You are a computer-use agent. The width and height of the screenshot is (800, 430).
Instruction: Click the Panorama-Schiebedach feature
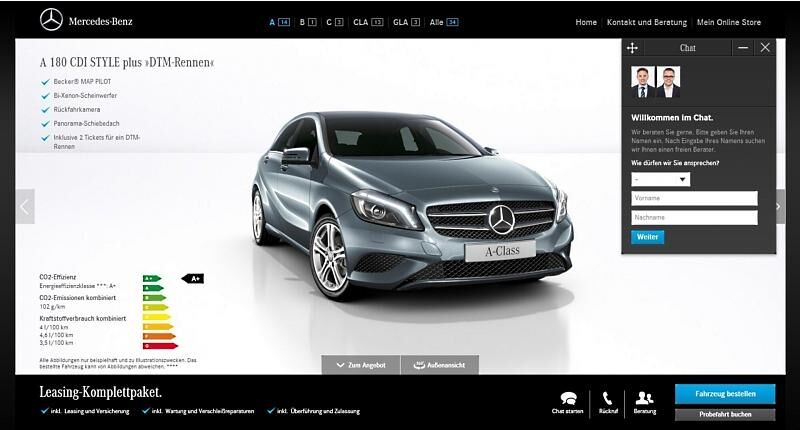81,123
